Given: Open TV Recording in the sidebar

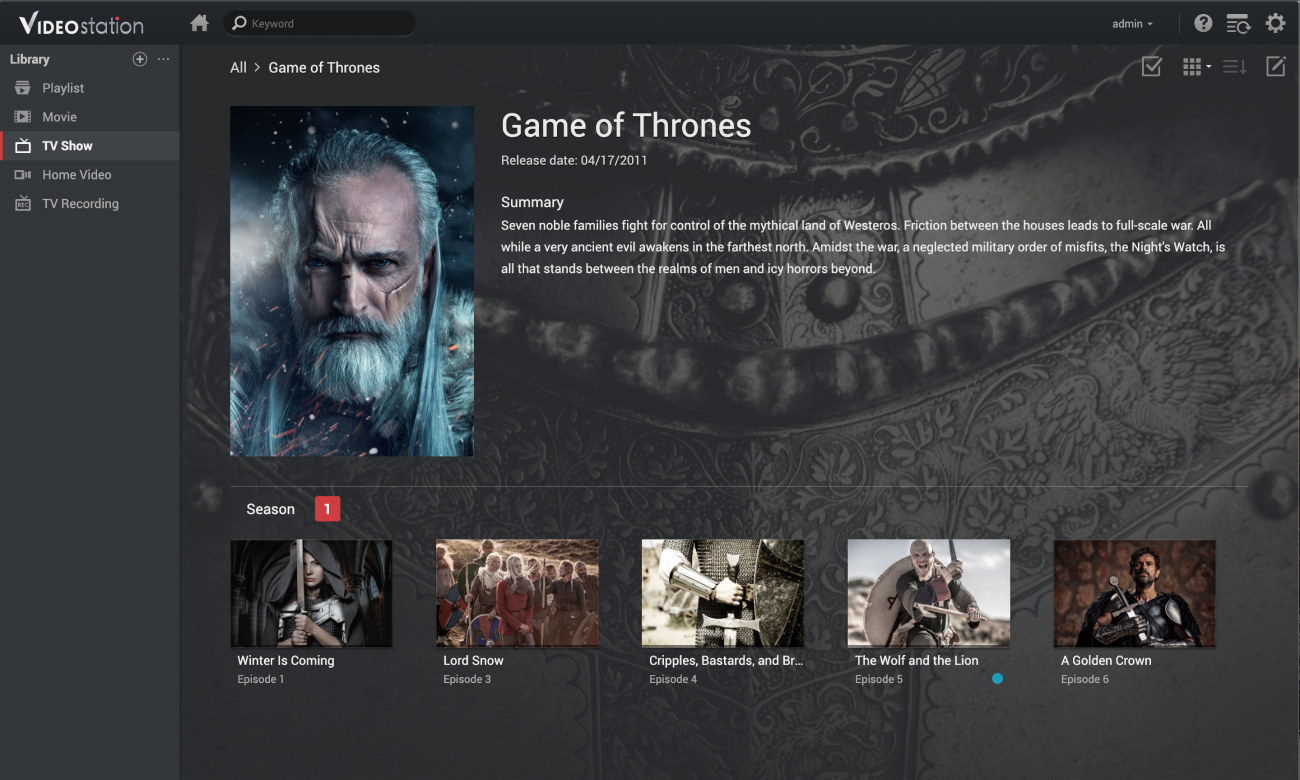Looking at the screenshot, I should 80,204.
